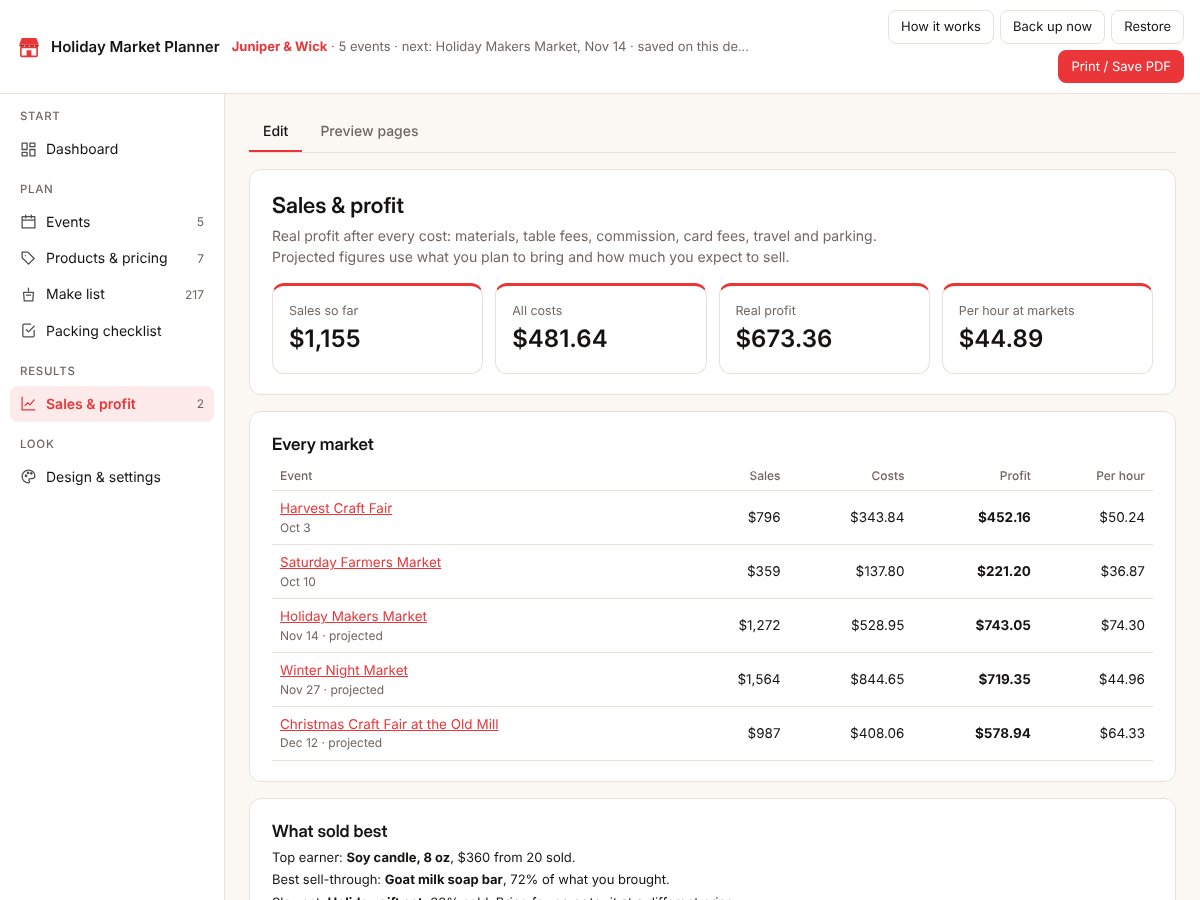The width and height of the screenshot is (1200, 900).
Task: Click the Back up now button
Action: tap(1052, 27)
